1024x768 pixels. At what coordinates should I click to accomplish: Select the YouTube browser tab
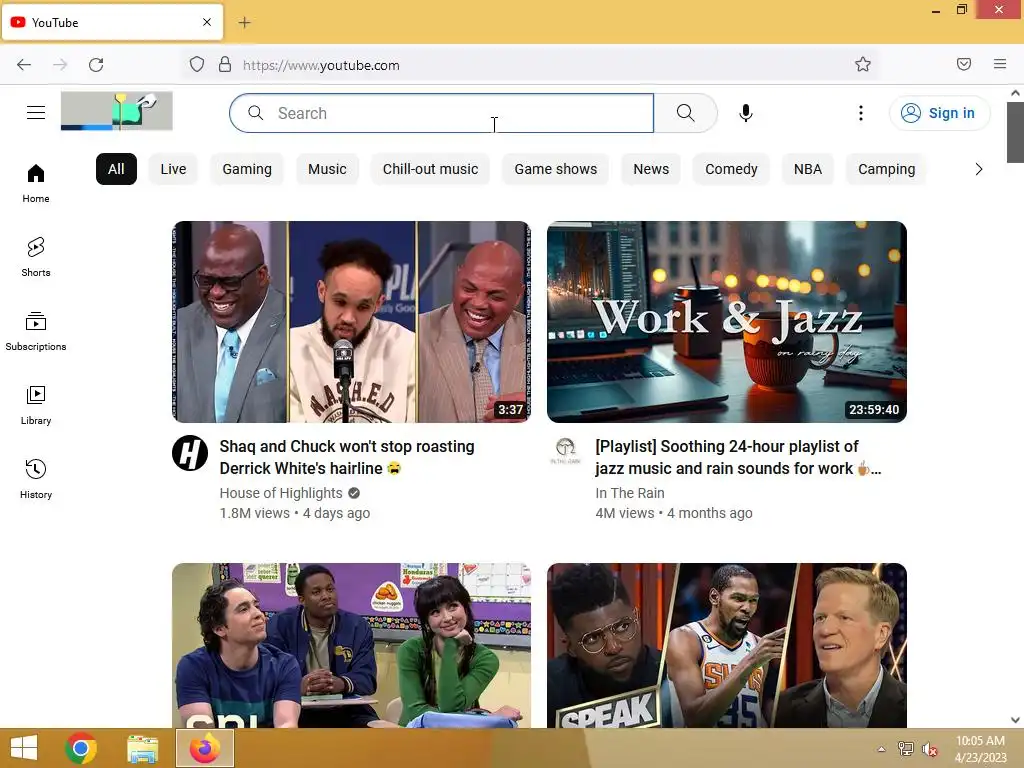click(112, 22)
